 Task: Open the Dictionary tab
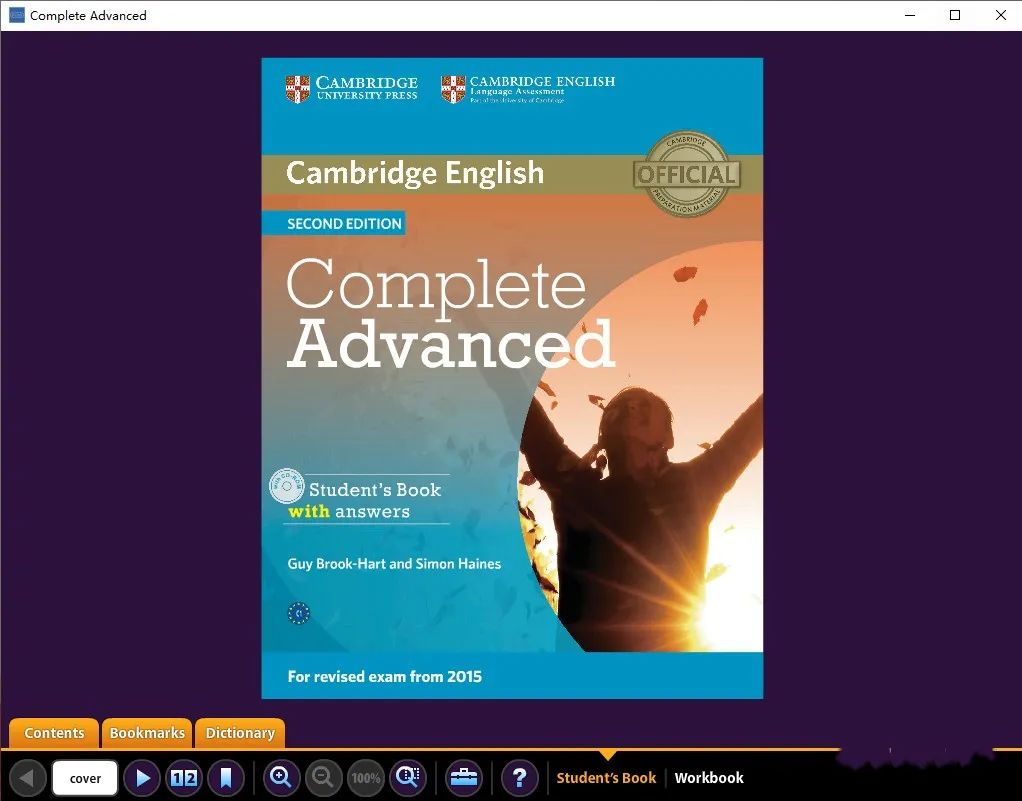[x=240, y=733]
